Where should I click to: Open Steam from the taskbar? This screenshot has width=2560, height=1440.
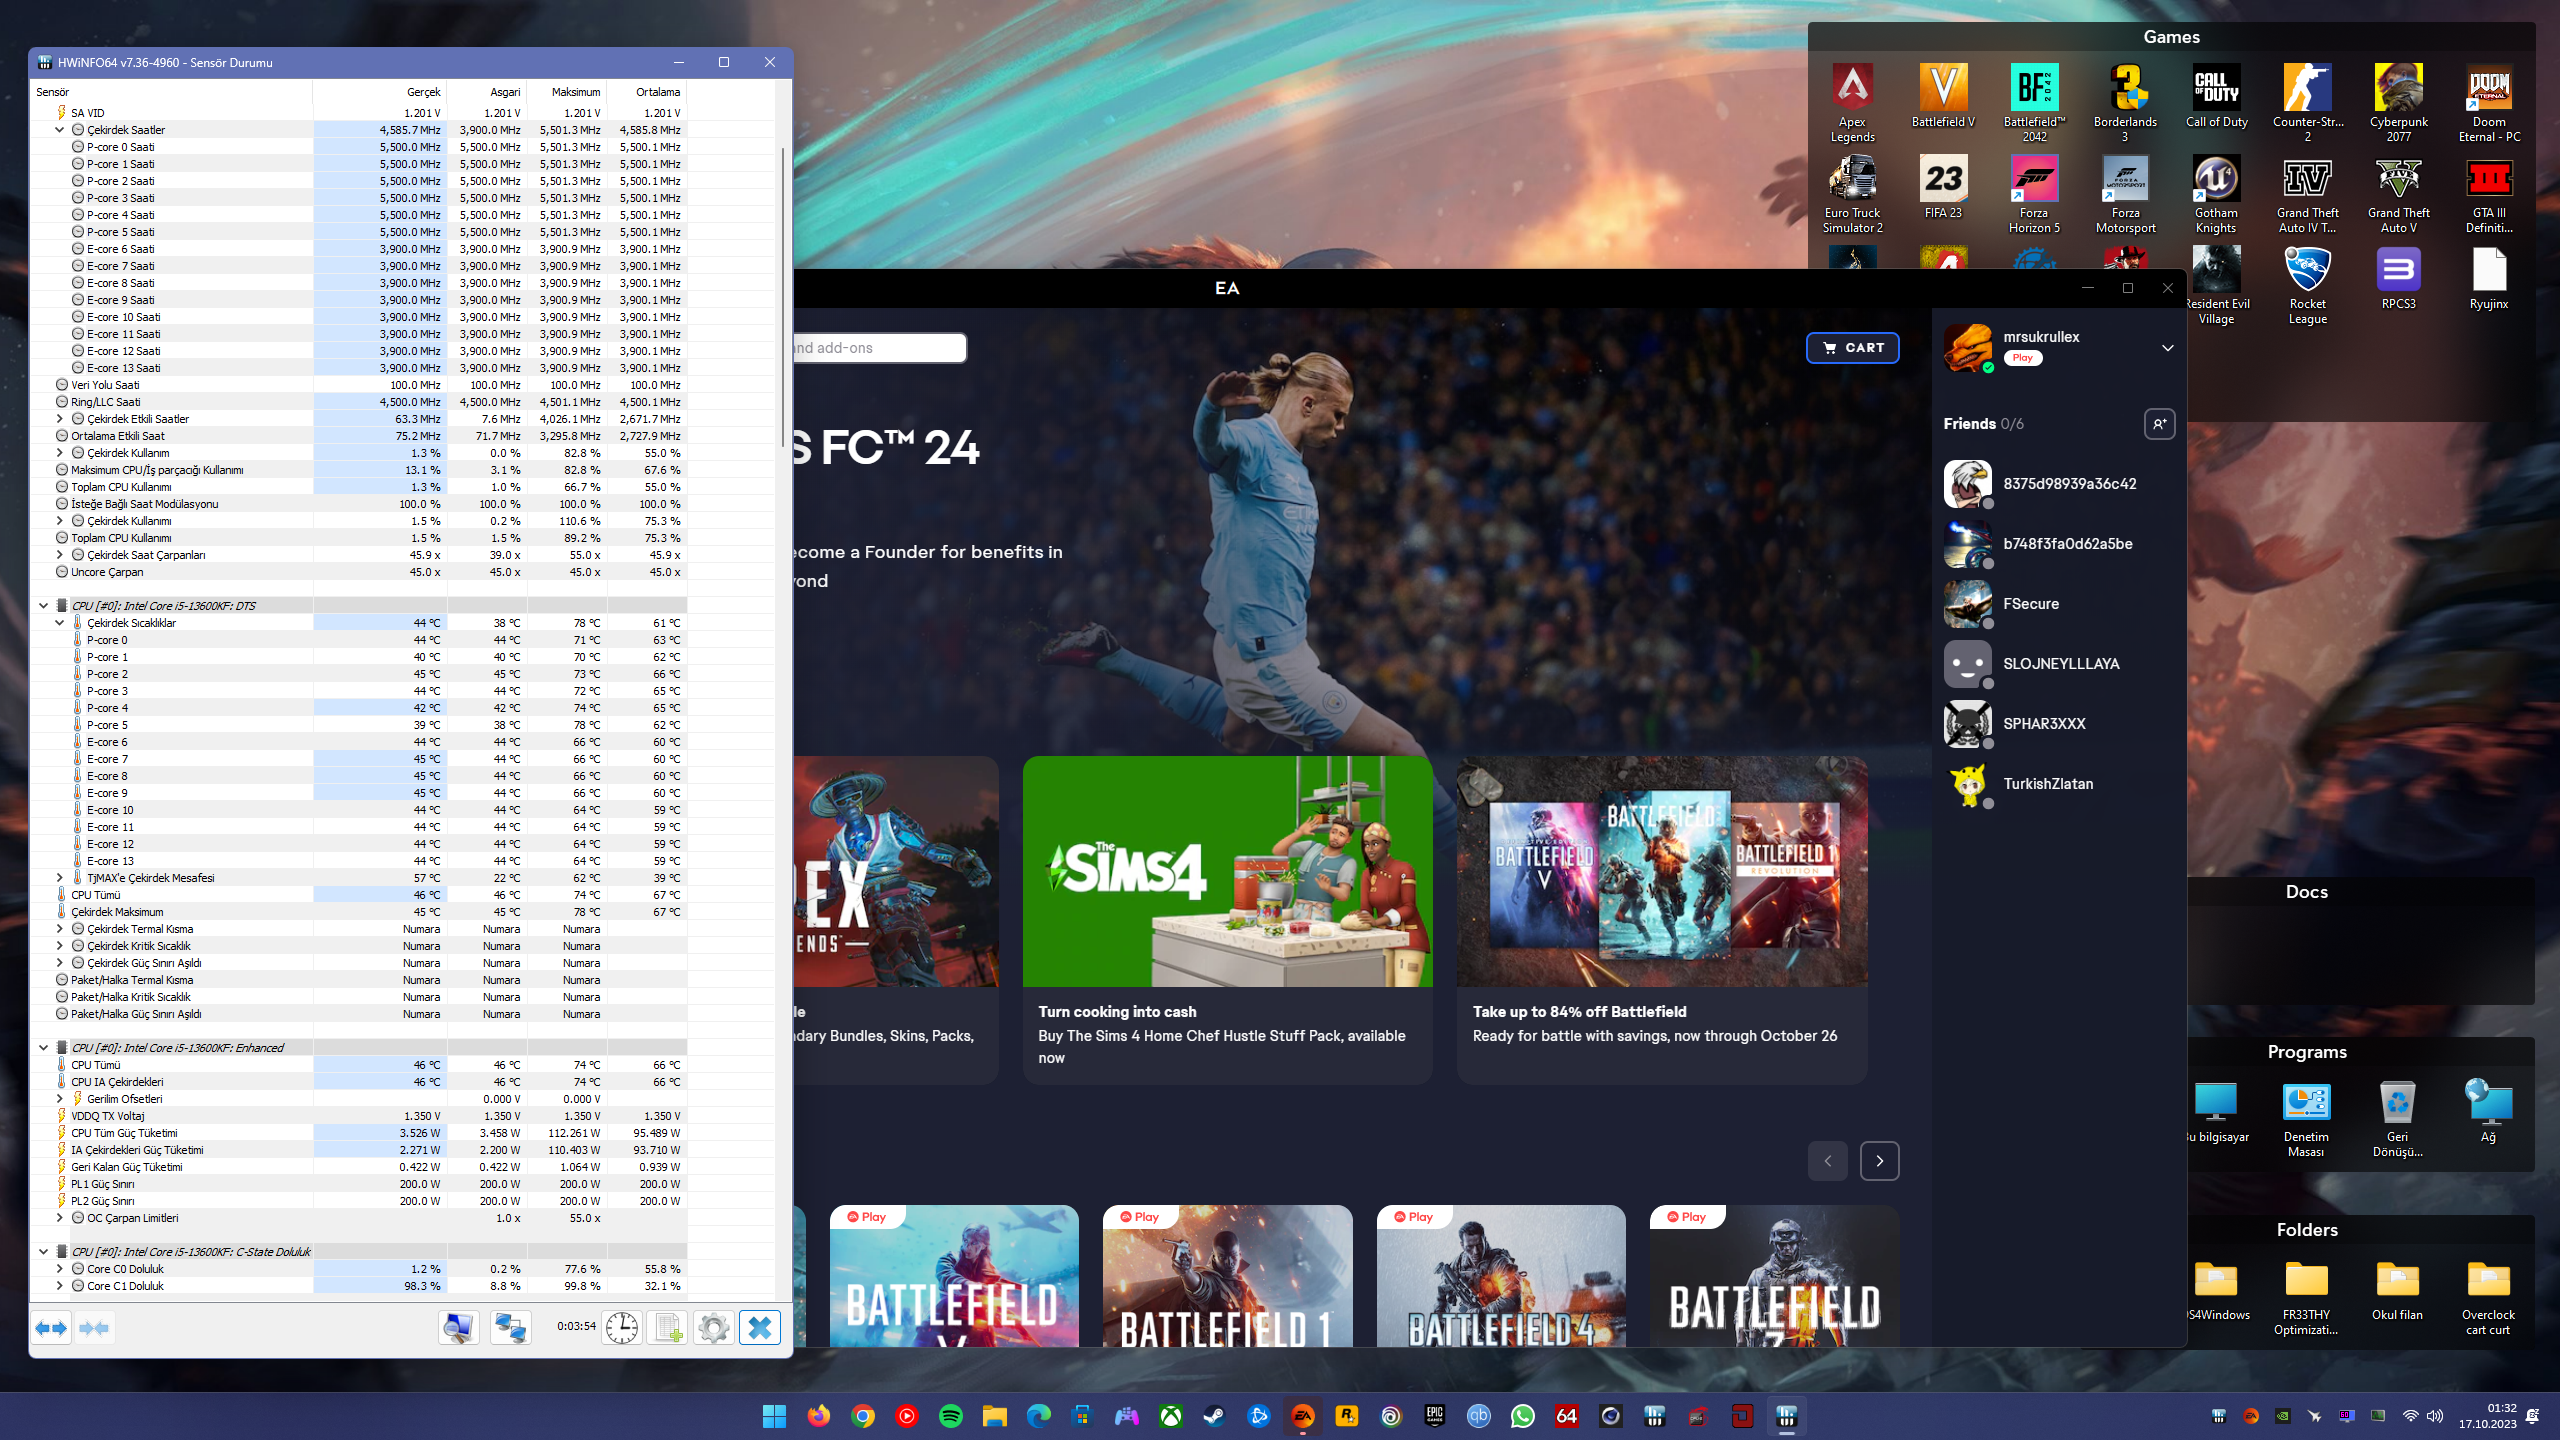(x=1214, y=1416)
